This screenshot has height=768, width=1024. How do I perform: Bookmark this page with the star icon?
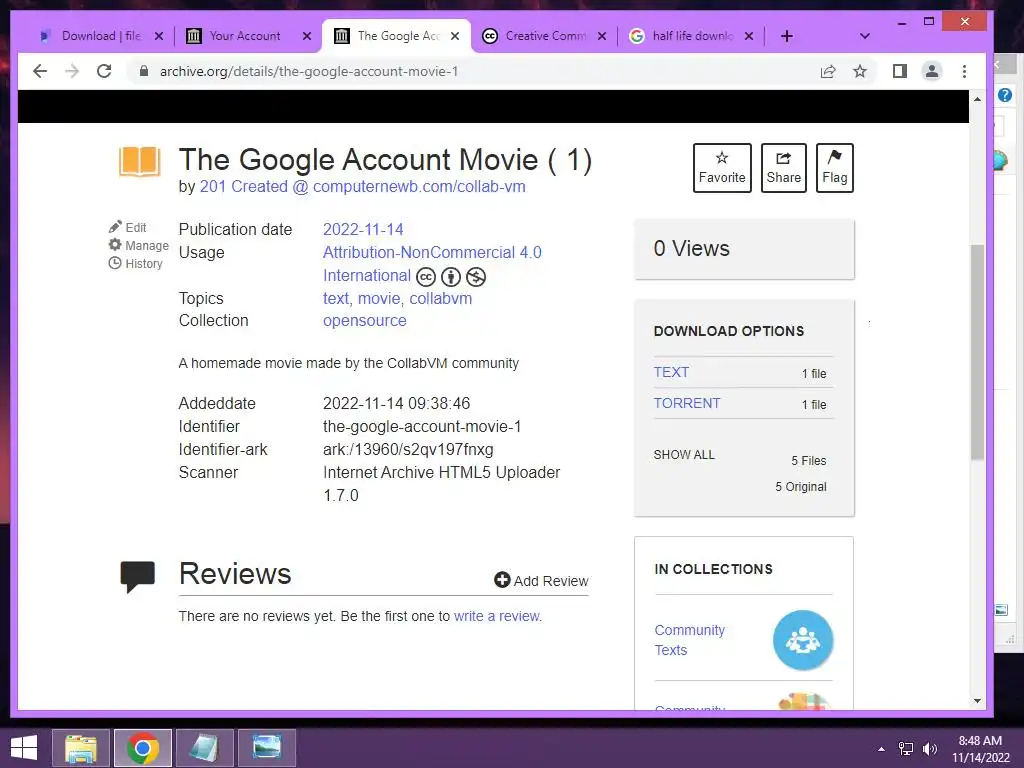click(860, 71)
